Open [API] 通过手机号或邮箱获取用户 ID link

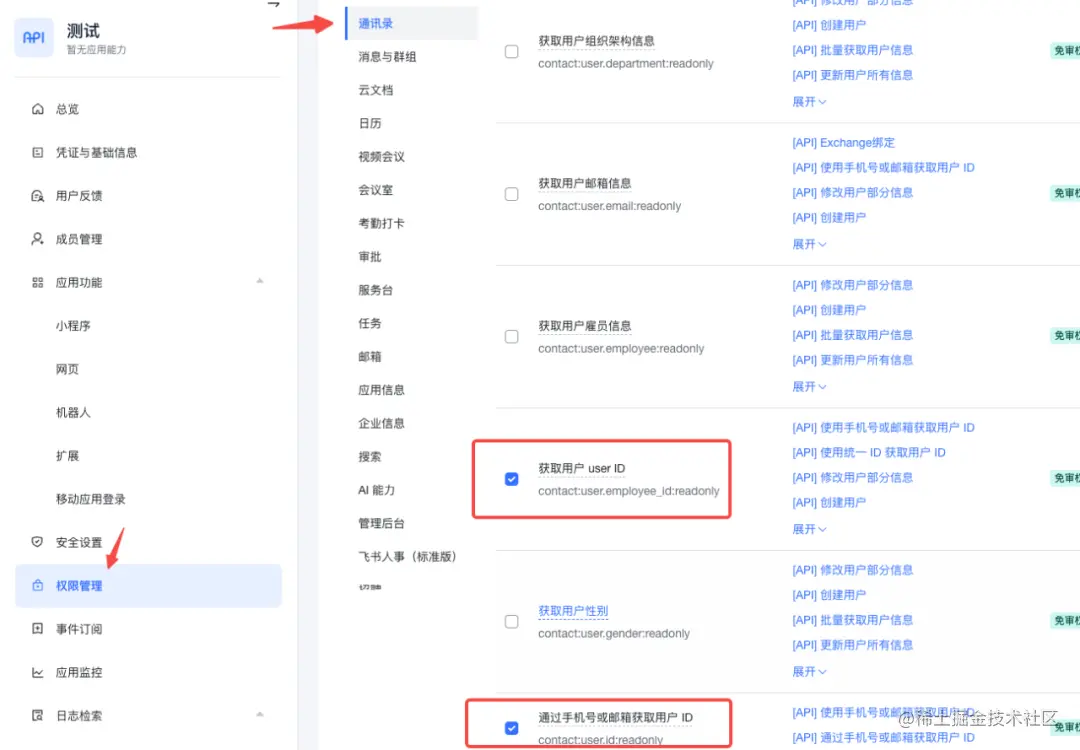tap(884, 738)
